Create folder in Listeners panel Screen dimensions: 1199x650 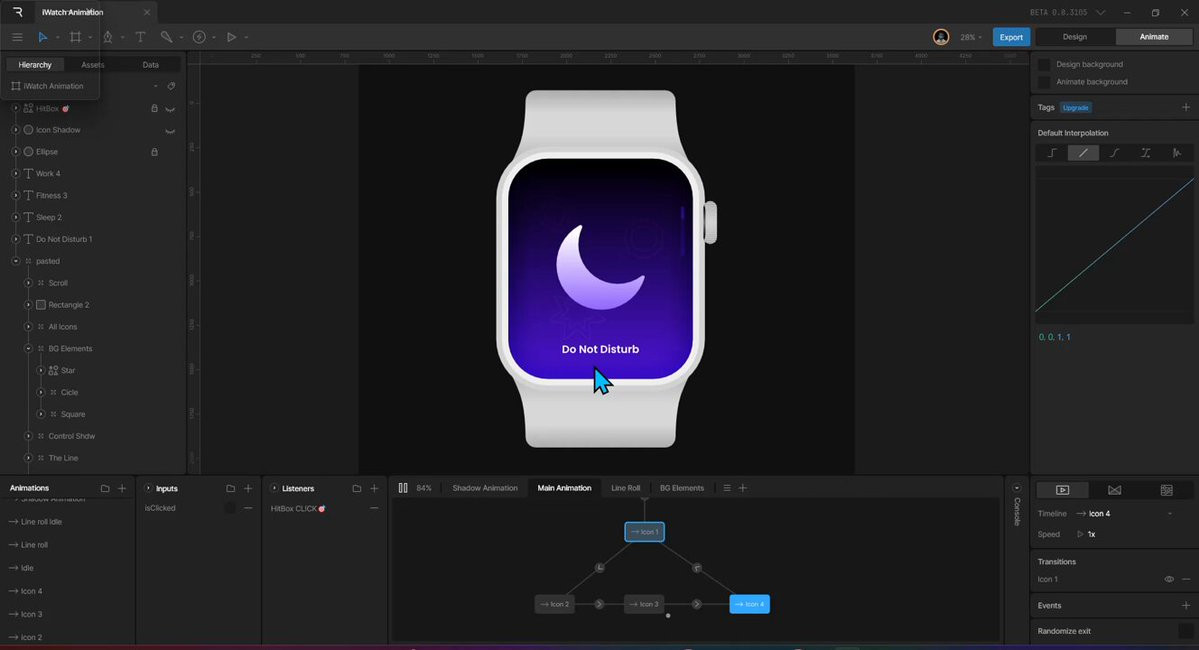[x=356, y=488]
